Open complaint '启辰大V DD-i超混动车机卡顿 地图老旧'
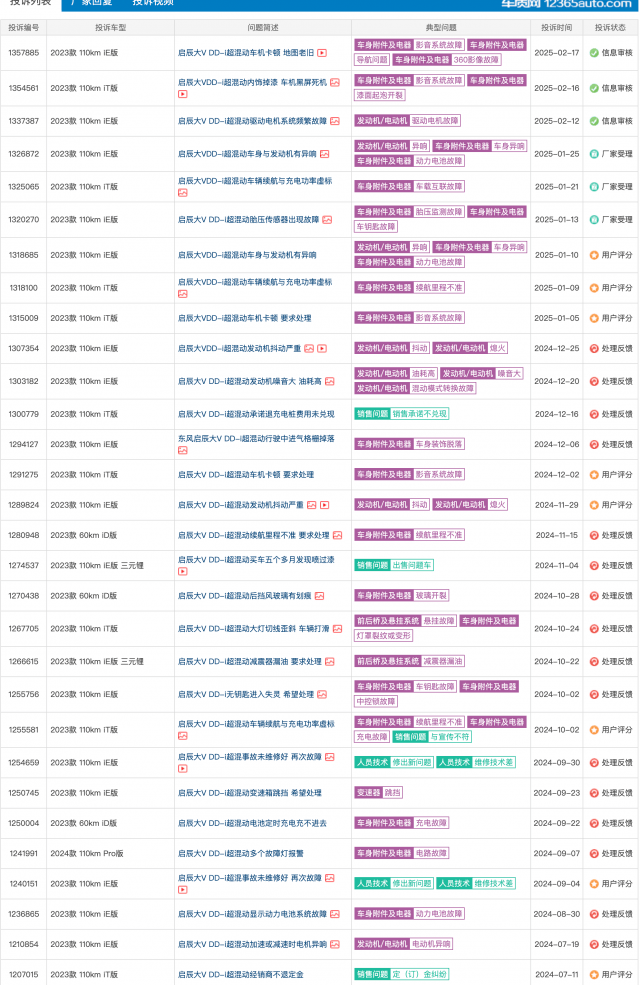 [246, 53]
